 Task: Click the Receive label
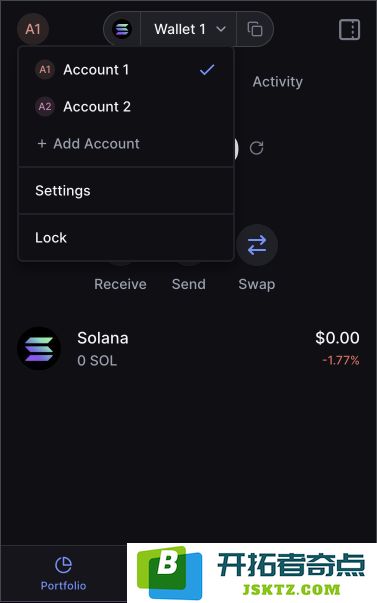pos(120,284)
